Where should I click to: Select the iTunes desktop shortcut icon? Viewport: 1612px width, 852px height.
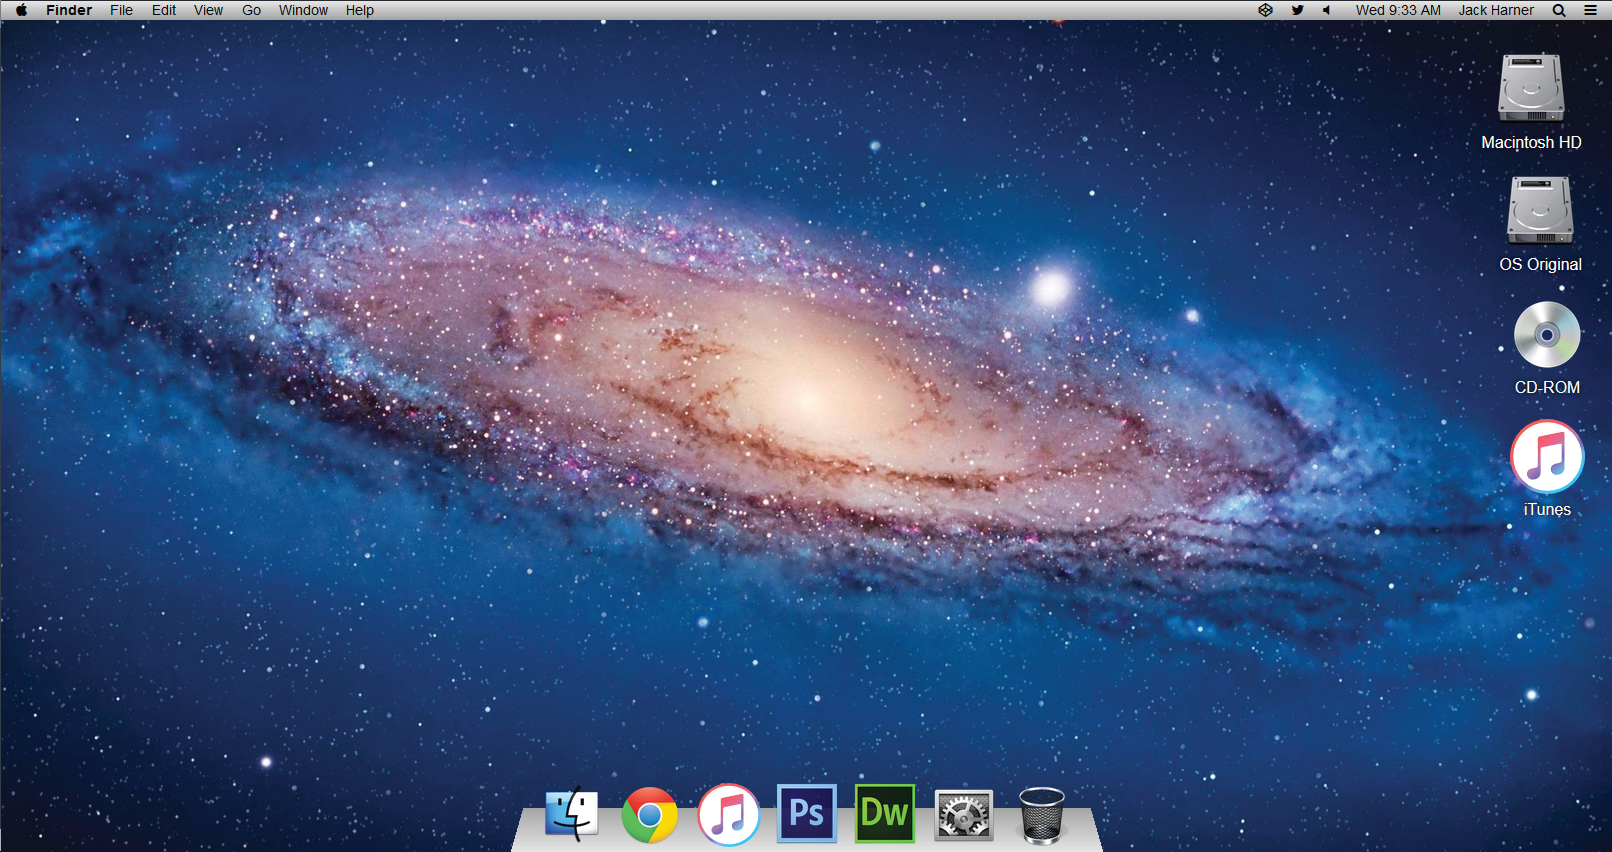tap(1547, 457)
